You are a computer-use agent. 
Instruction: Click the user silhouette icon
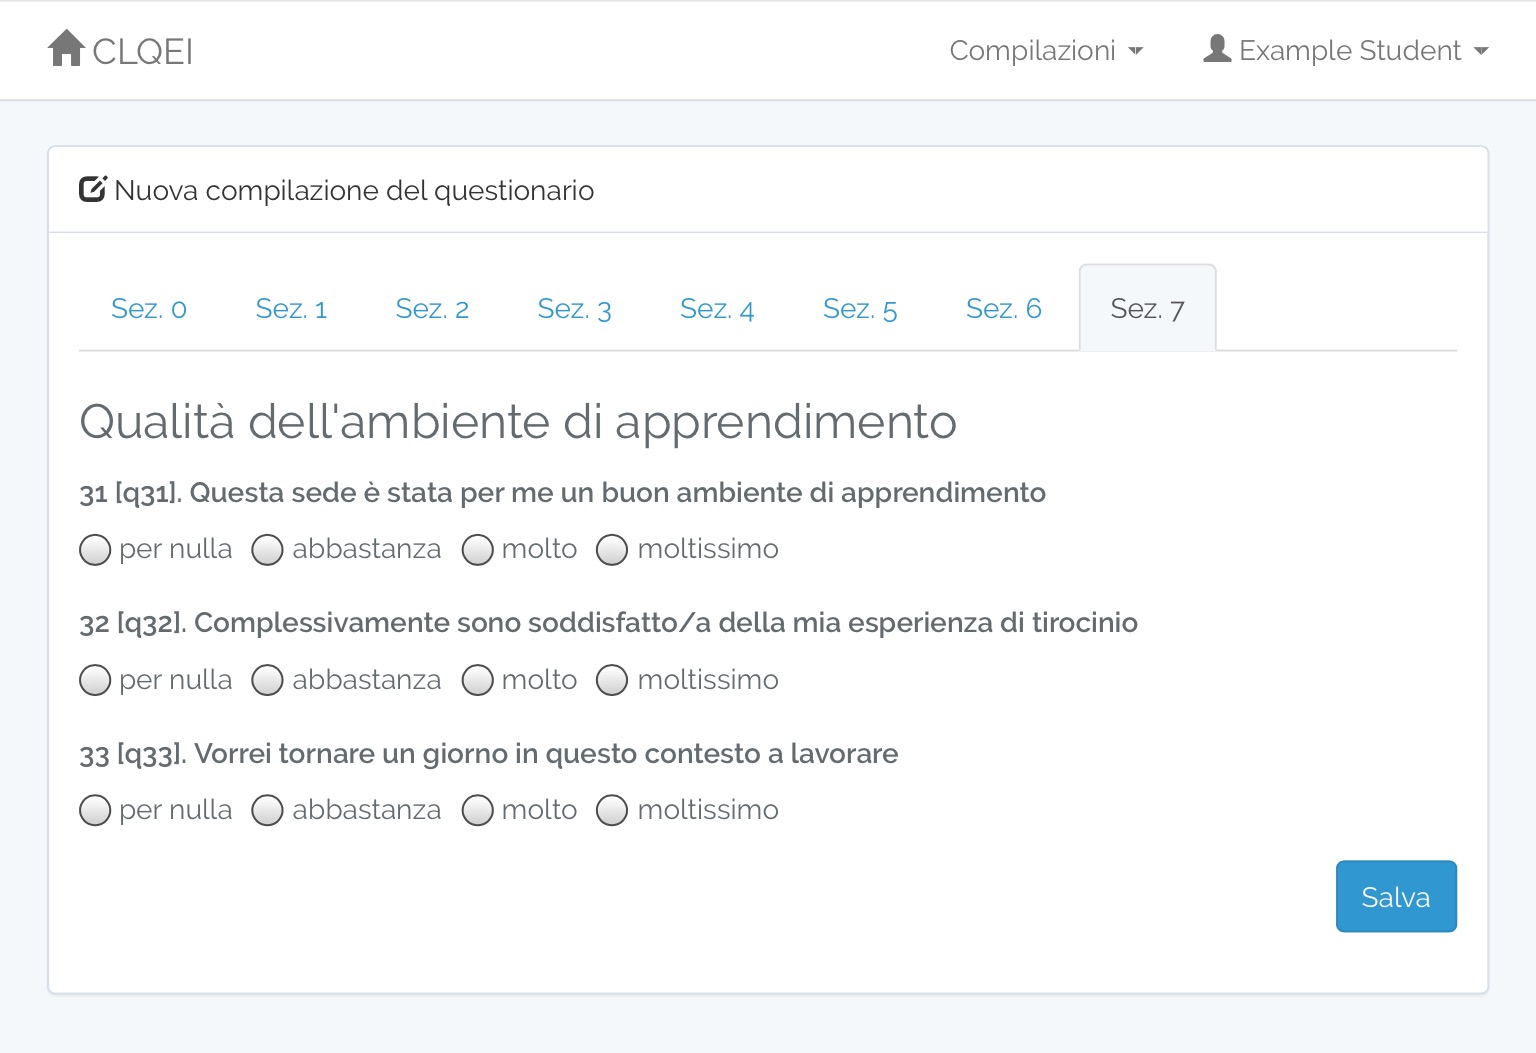[1217, 48]
